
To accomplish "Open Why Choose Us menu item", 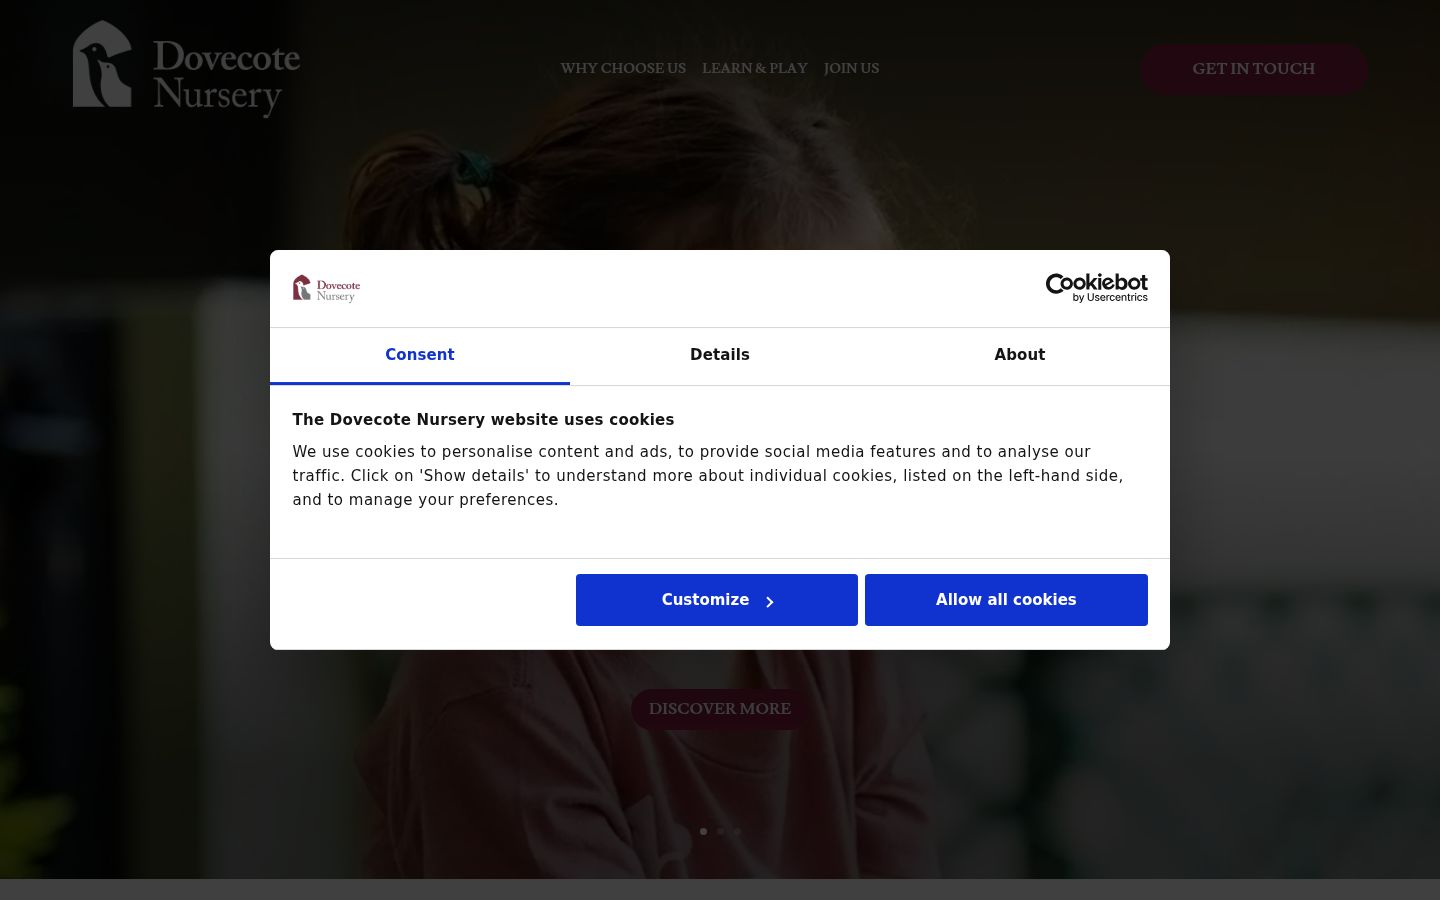I will coord(623,68).
